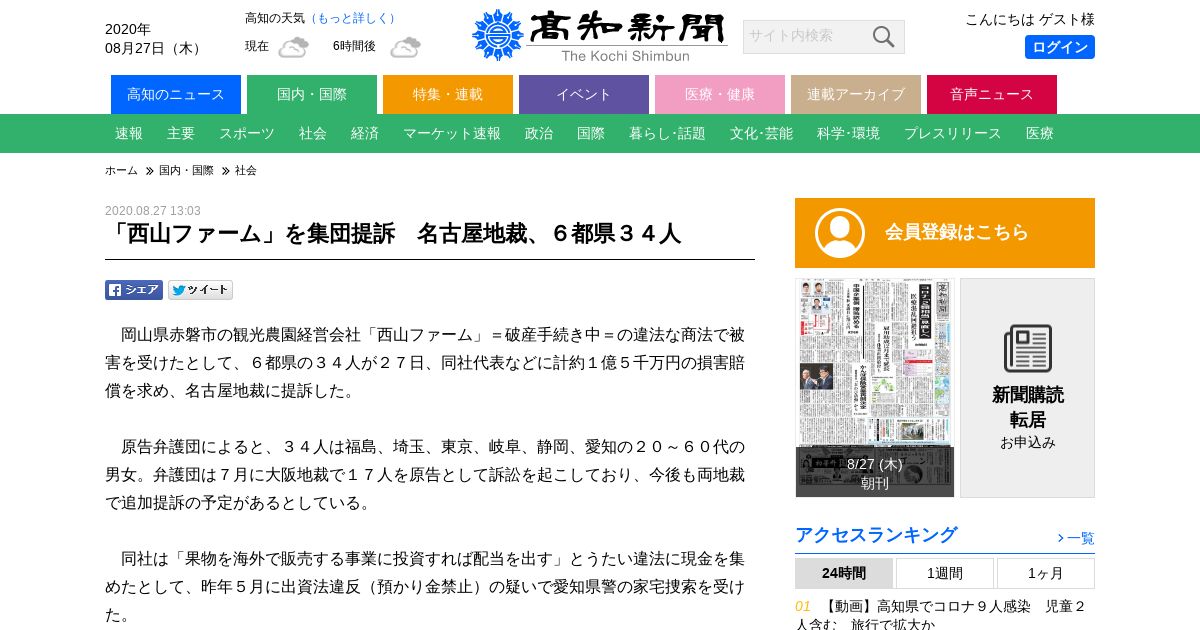Click the 6時間後 weather cloud icon
This screenshot has width=1200, height=630.
coord(405,47)
